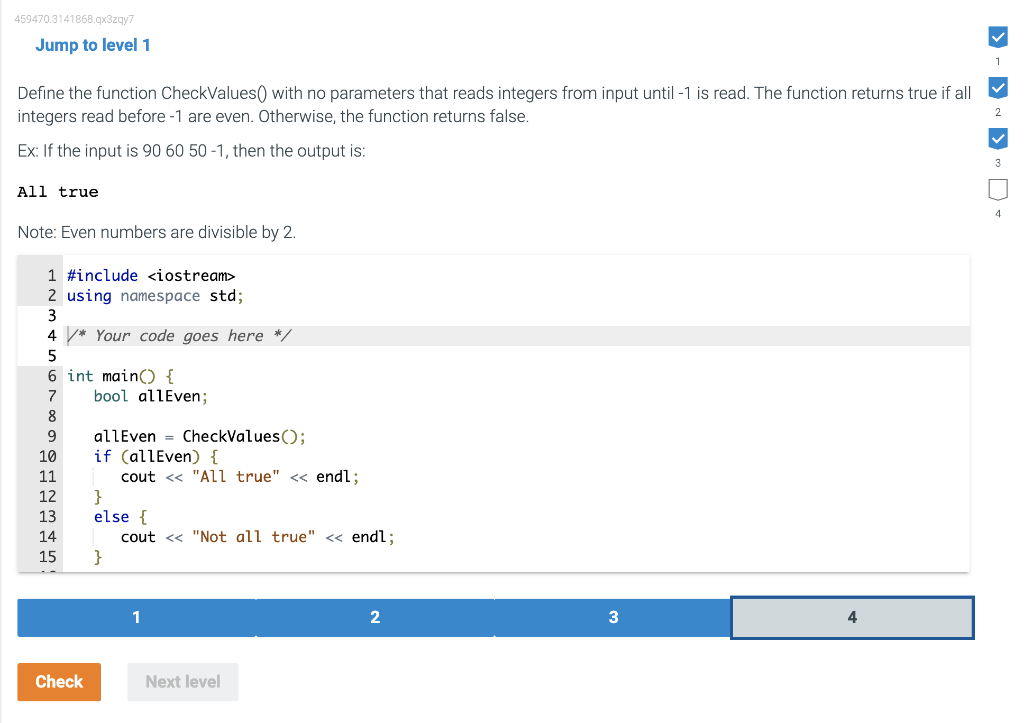
Task: Select the highlighted level 4 tab
Action: point(852,617)
